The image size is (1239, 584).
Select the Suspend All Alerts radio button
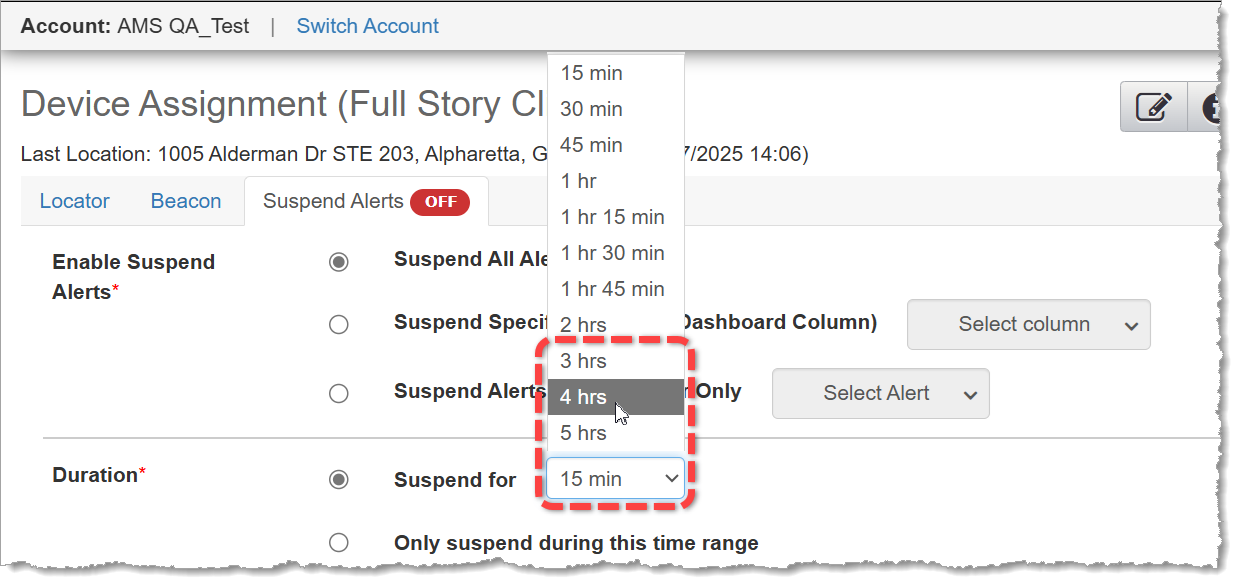(339, 262)
